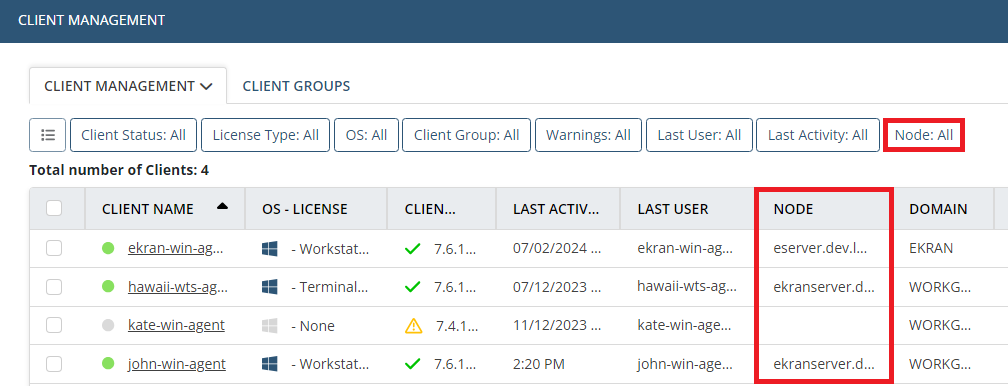Open the john-win-agent client link

pos(177,364)
